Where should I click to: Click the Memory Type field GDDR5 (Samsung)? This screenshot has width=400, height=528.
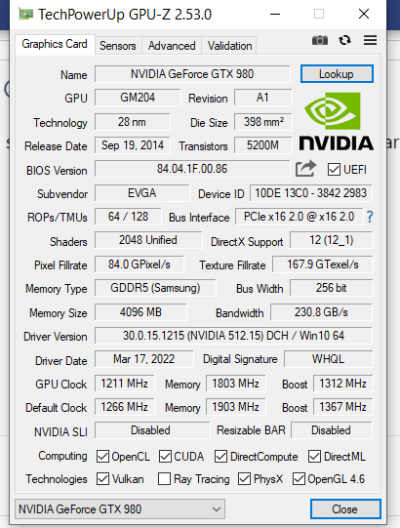(155, 288)
